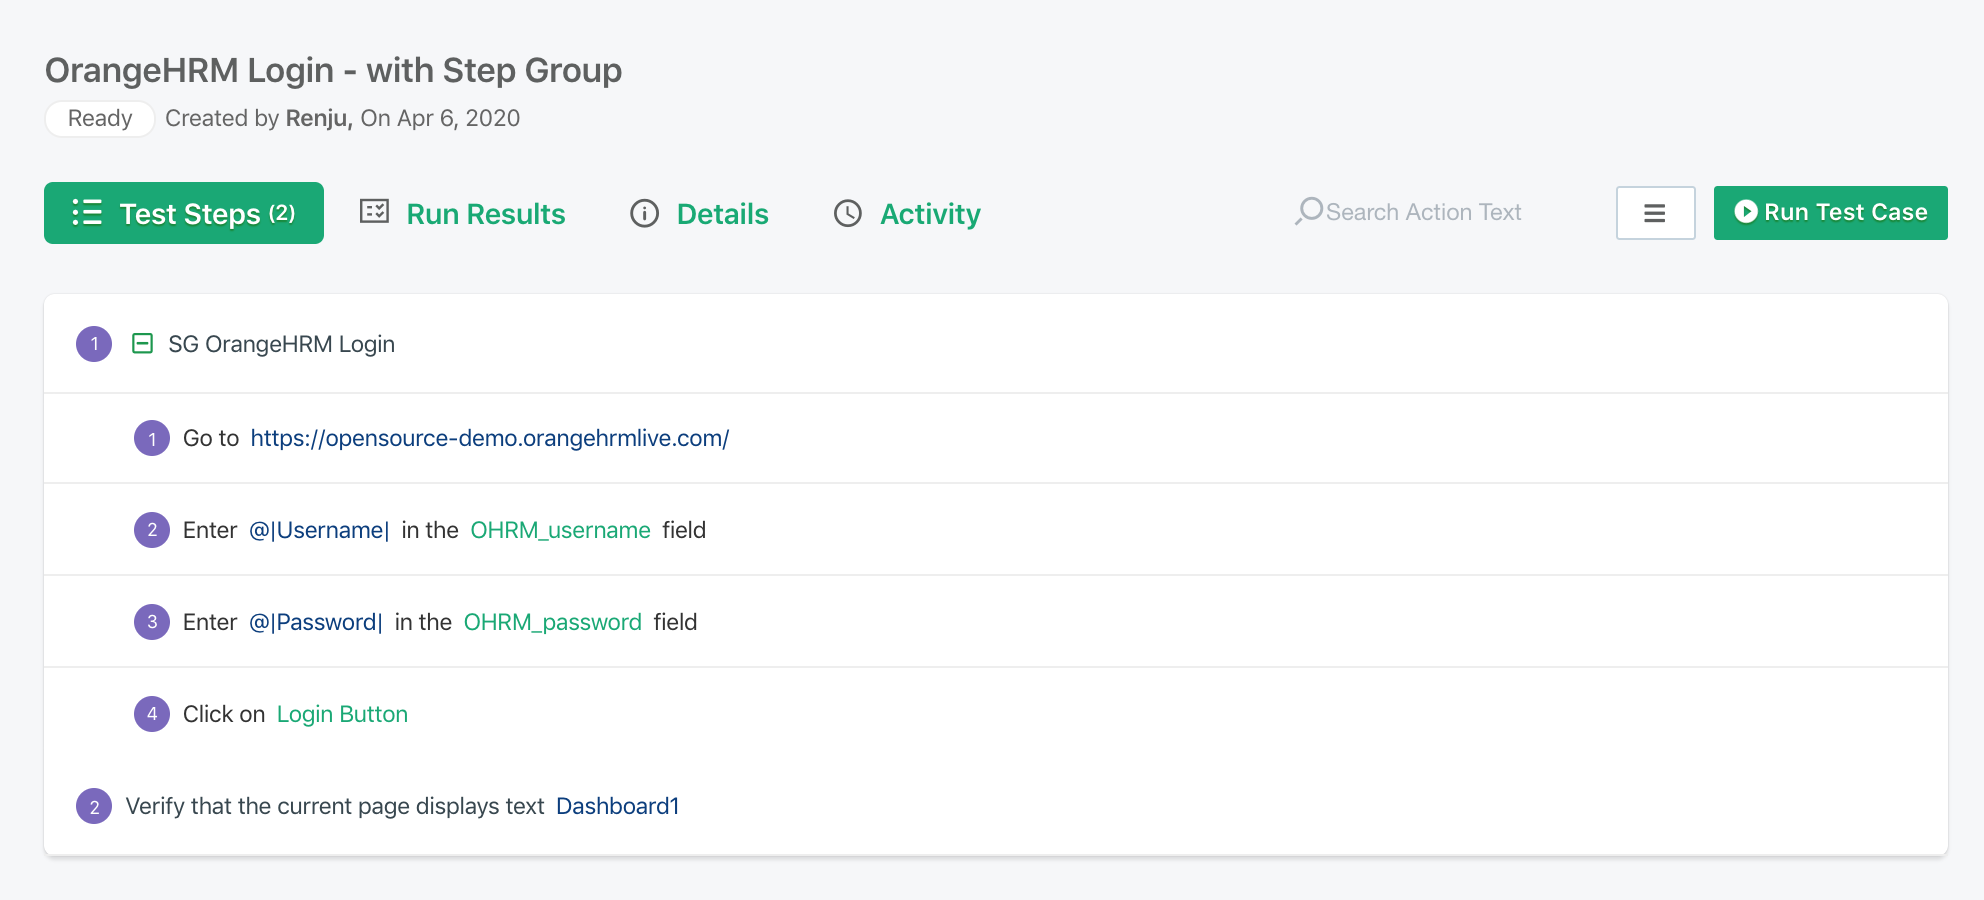This screenshot has width=1984, height=900.
Task: Click the Dashboard1 test data value
Action: (x=618, y=806)
